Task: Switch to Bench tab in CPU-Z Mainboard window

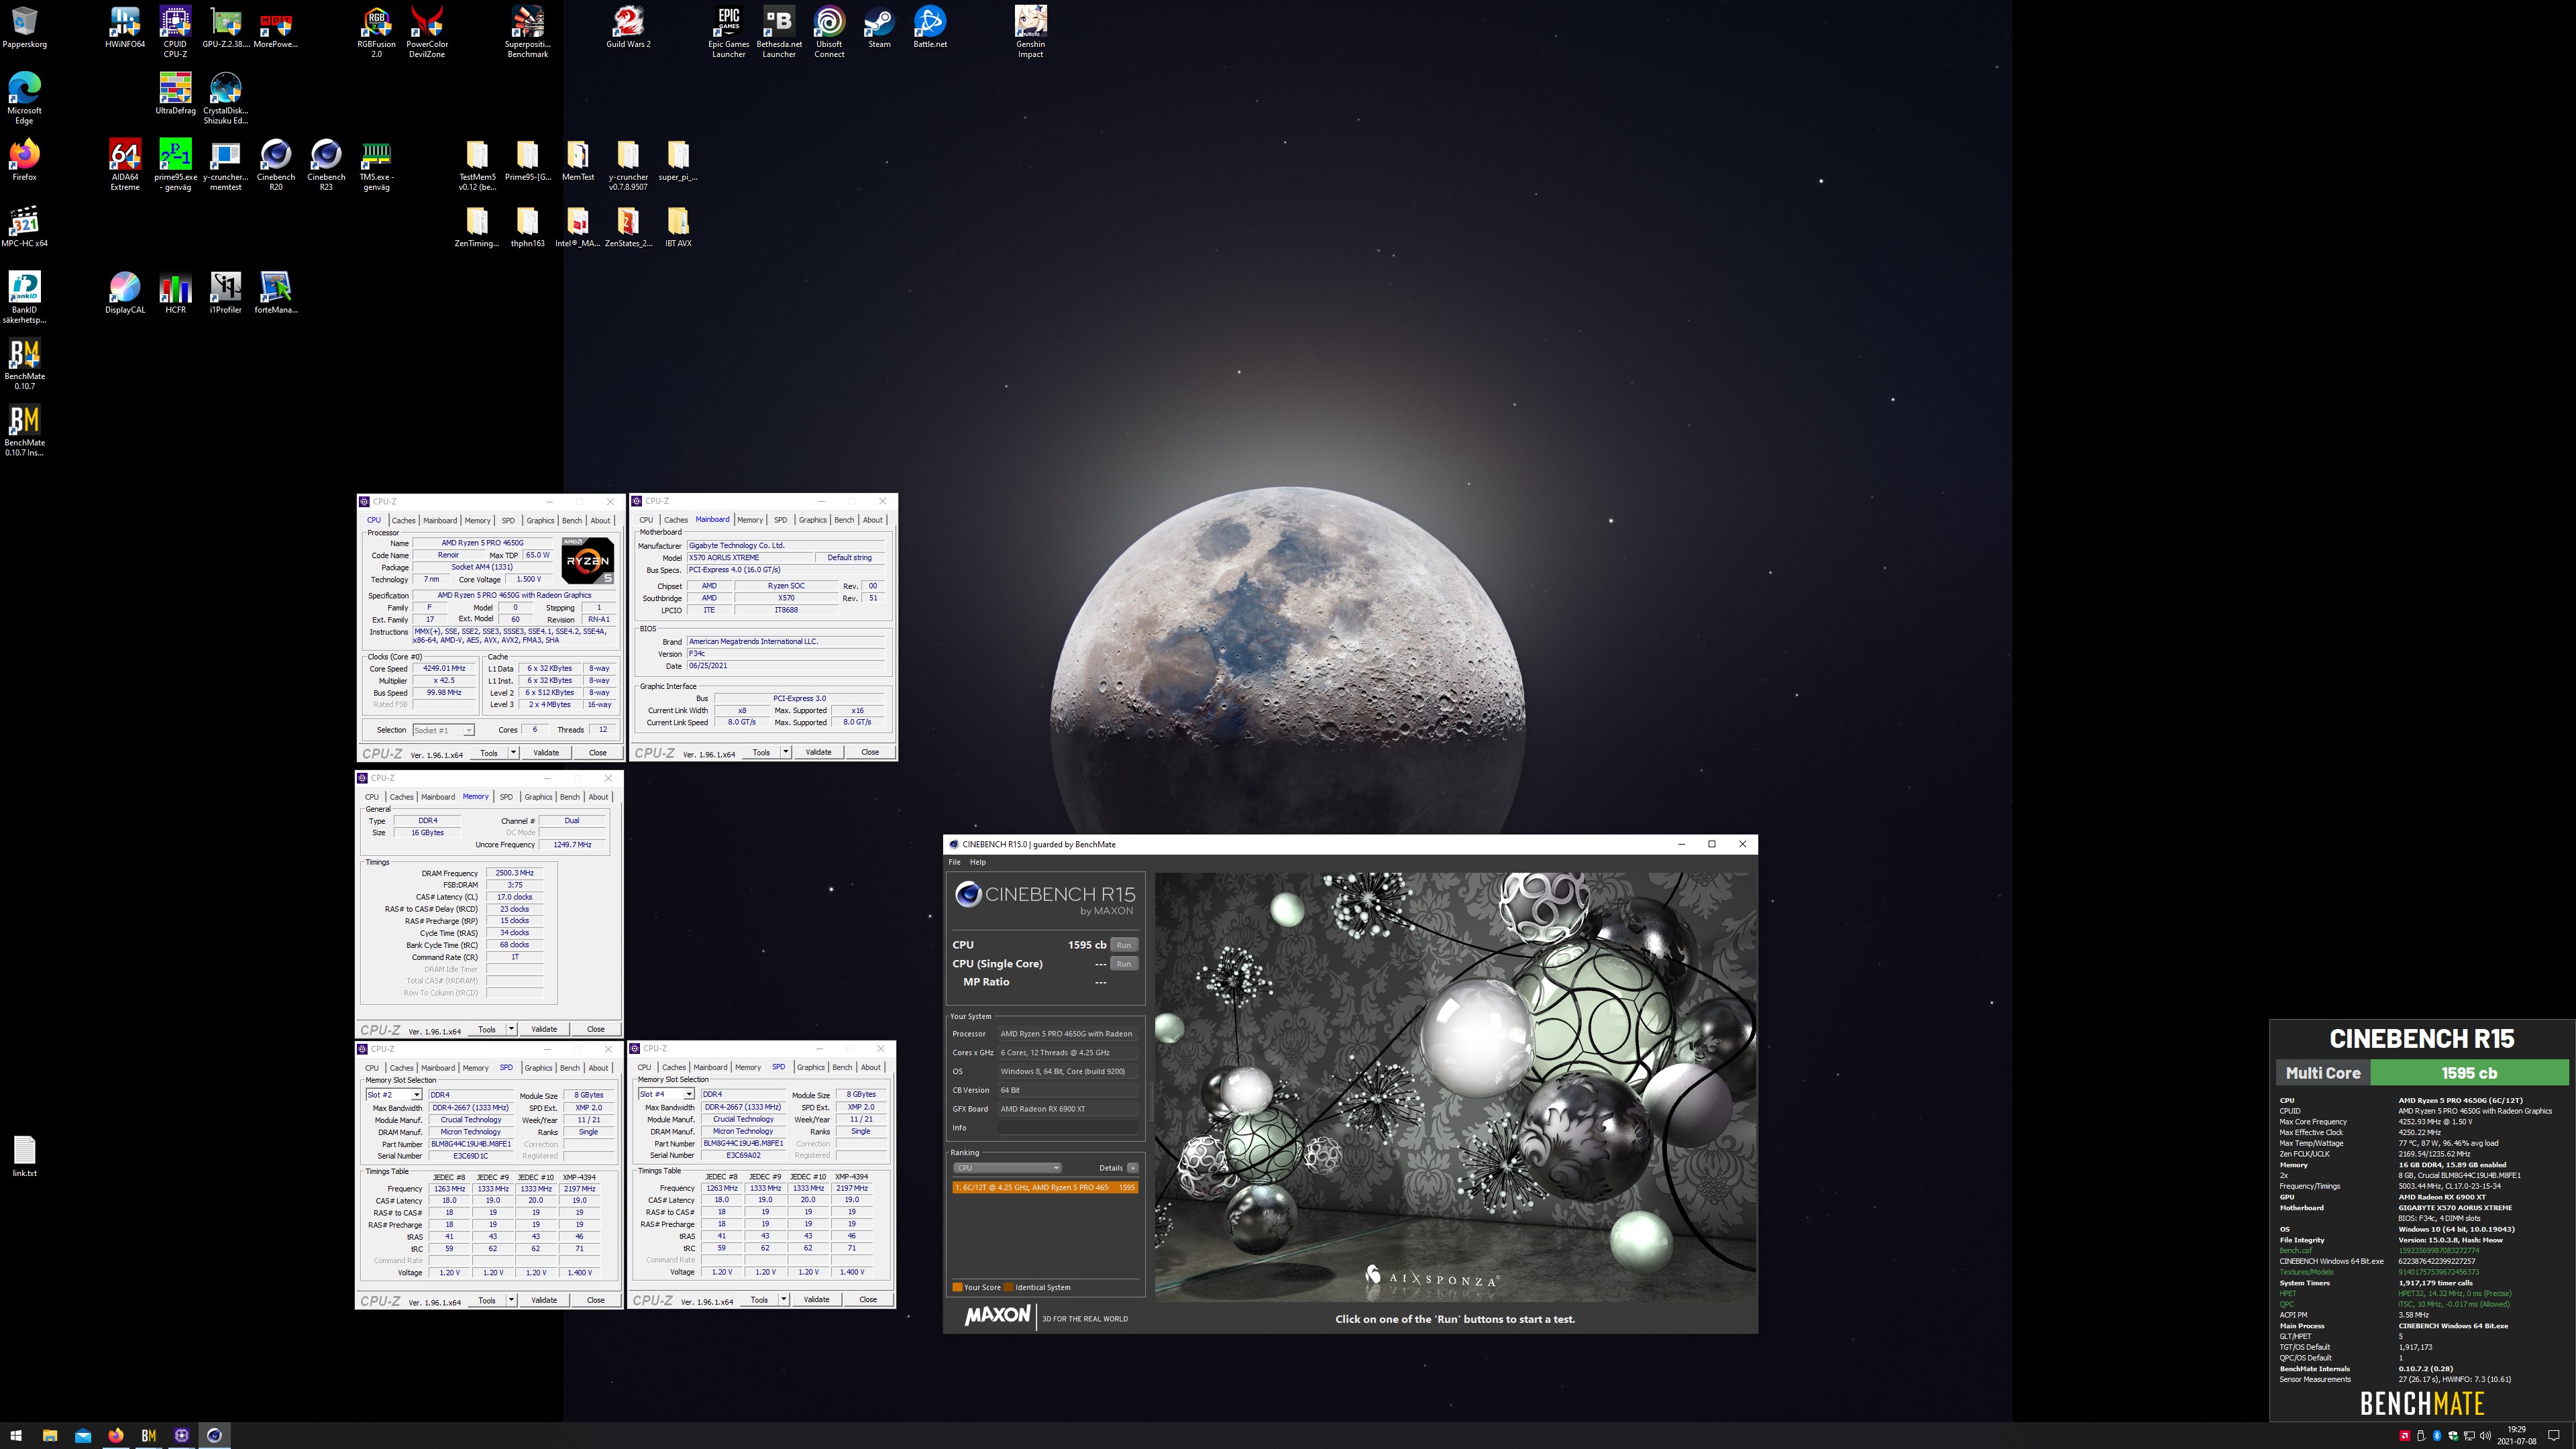Action: click(844, 519)
